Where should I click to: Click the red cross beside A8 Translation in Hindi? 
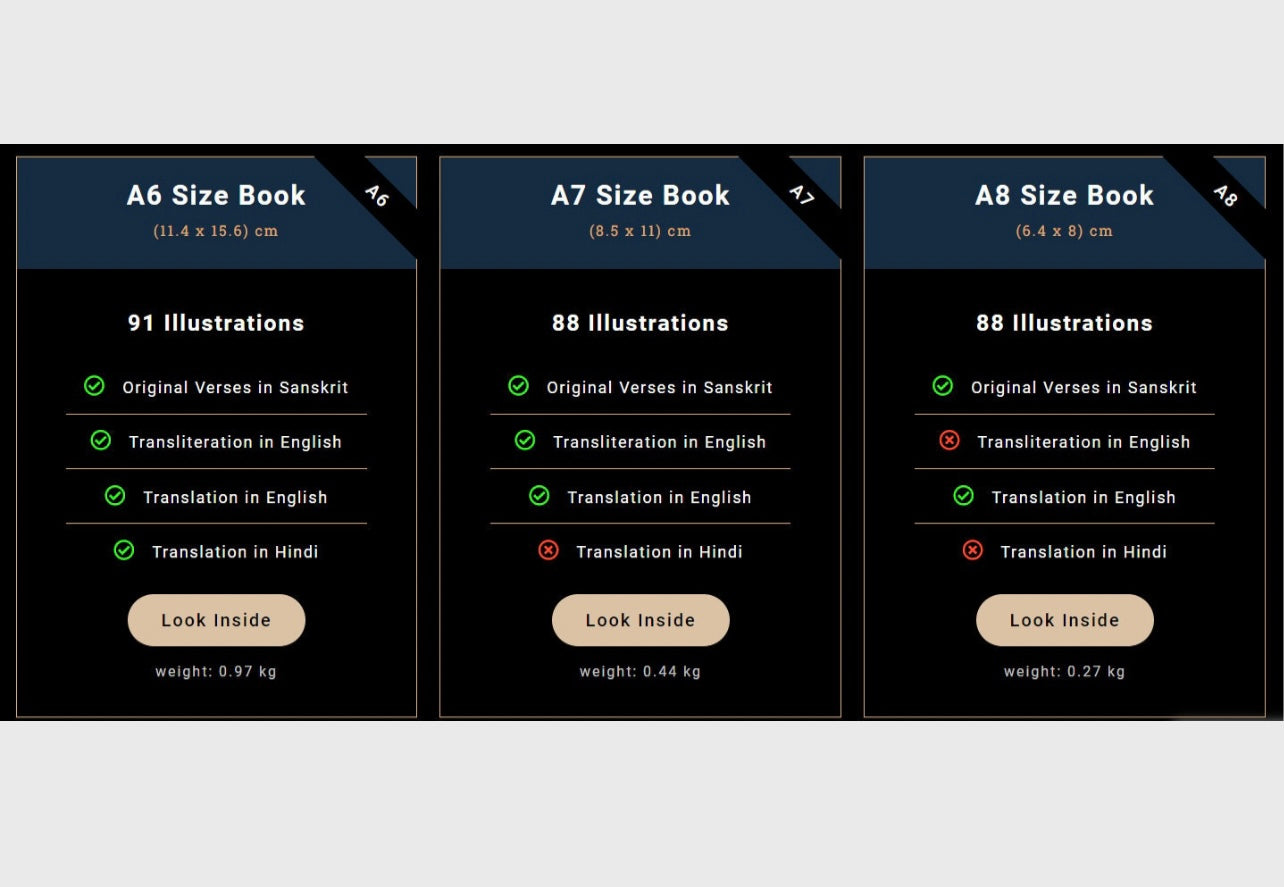pos(972,550)
